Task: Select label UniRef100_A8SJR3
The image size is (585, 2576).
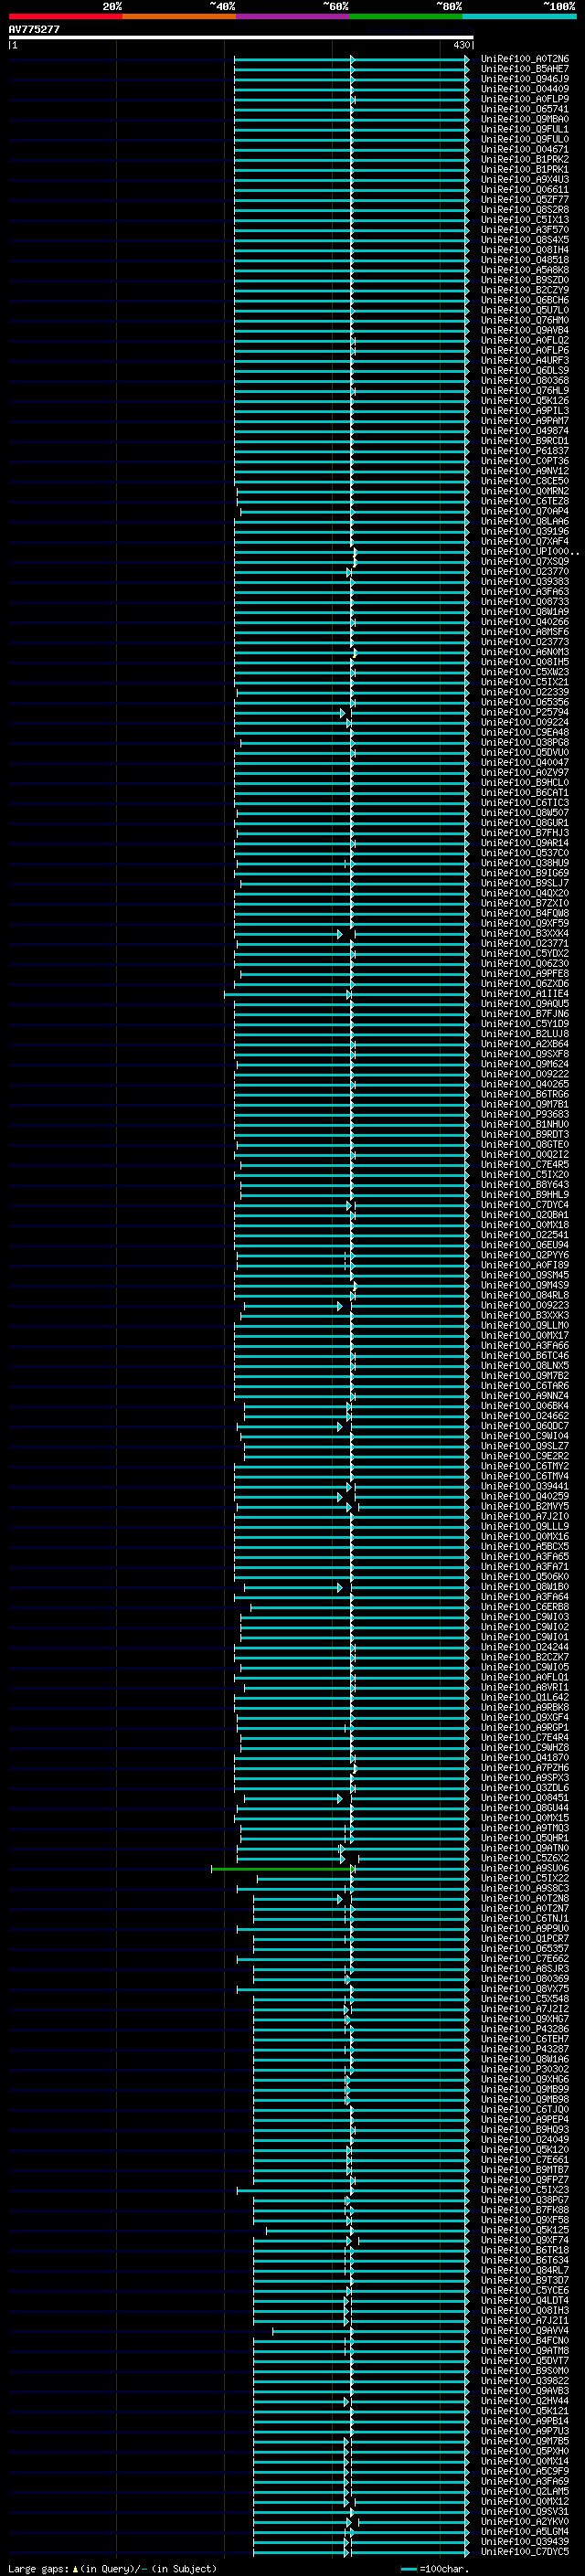Action: (524, 1968)
